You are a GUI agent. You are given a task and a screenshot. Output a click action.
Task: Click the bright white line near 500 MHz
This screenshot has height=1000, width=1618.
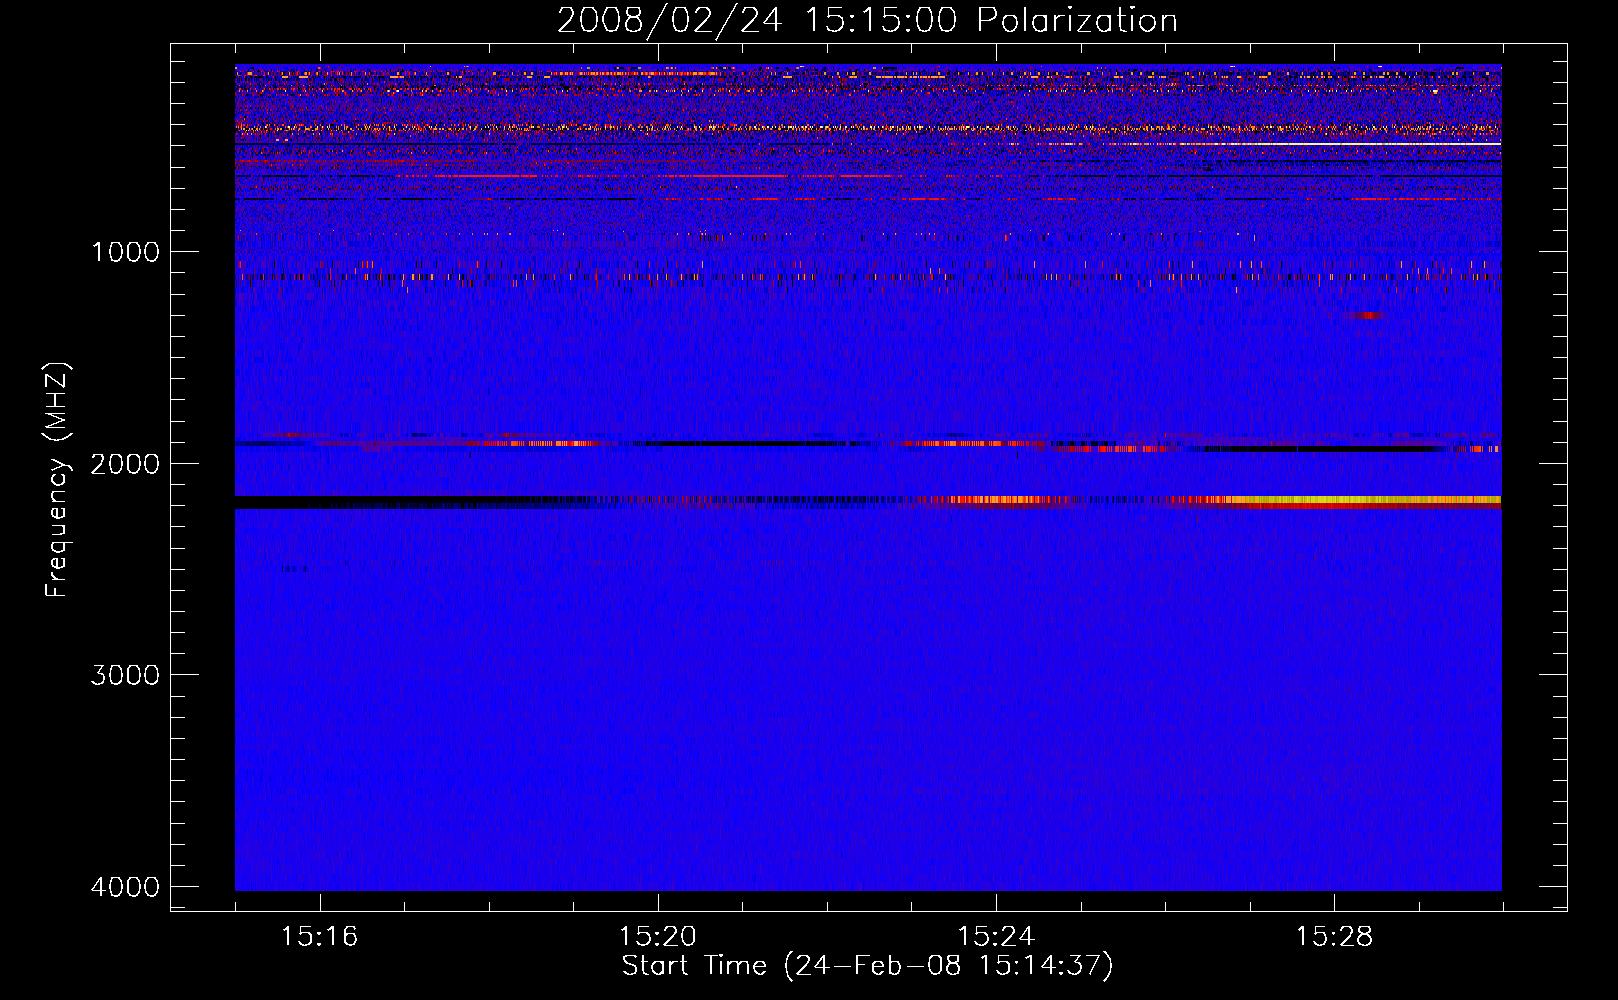tap(1370, 144)
